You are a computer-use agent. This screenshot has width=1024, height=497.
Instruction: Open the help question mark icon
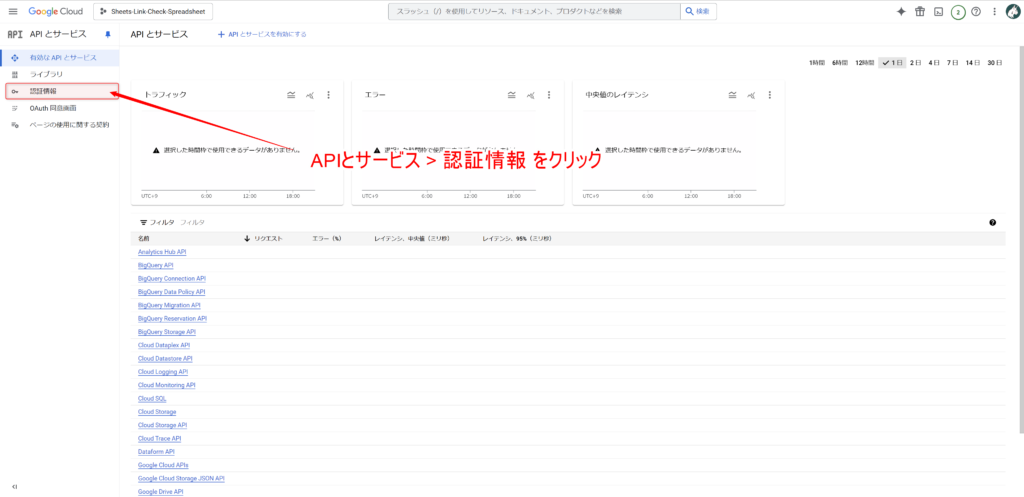click(976, 11)
